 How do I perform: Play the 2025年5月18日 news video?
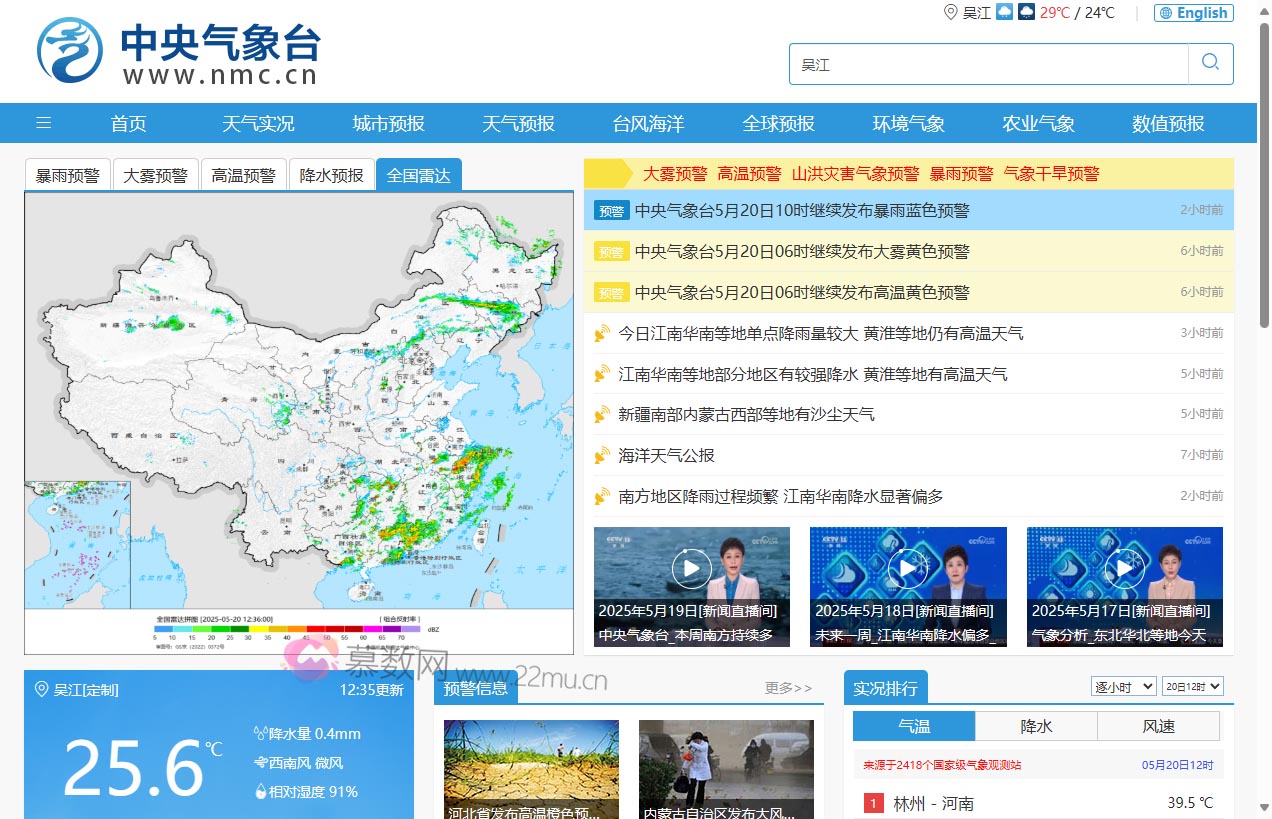[x=907, y=567]
